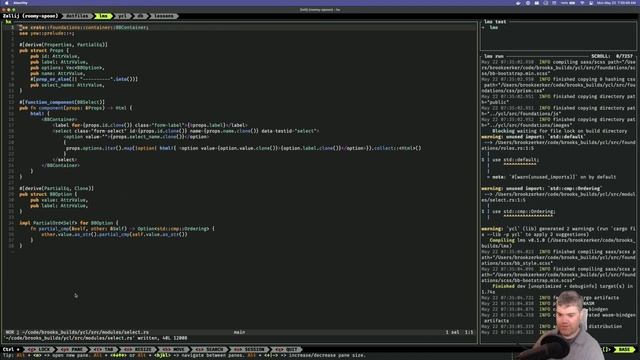Click 'unused import: std::cmp::Ordering' warning
Image resolution: width=640 pixels, height=360 pixels.
tap(542, 189)
